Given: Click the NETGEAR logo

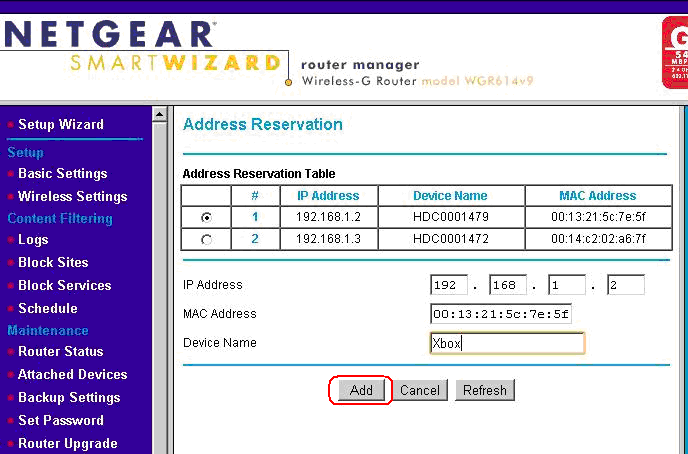Looking at the screenshot, I should pos(110,34).
